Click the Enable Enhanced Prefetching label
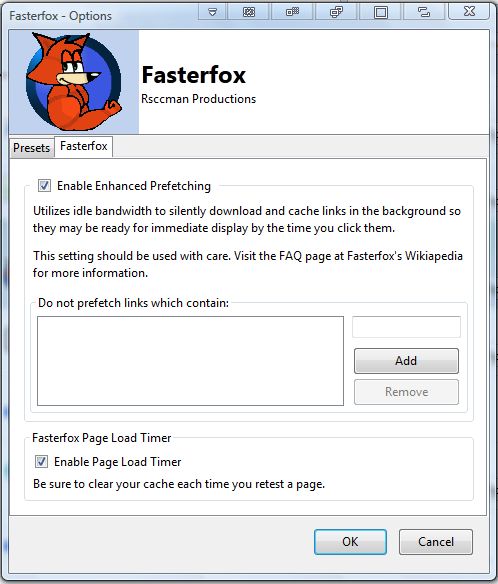The width and height of the screenshot is (498, 584). tap(134, 186)
